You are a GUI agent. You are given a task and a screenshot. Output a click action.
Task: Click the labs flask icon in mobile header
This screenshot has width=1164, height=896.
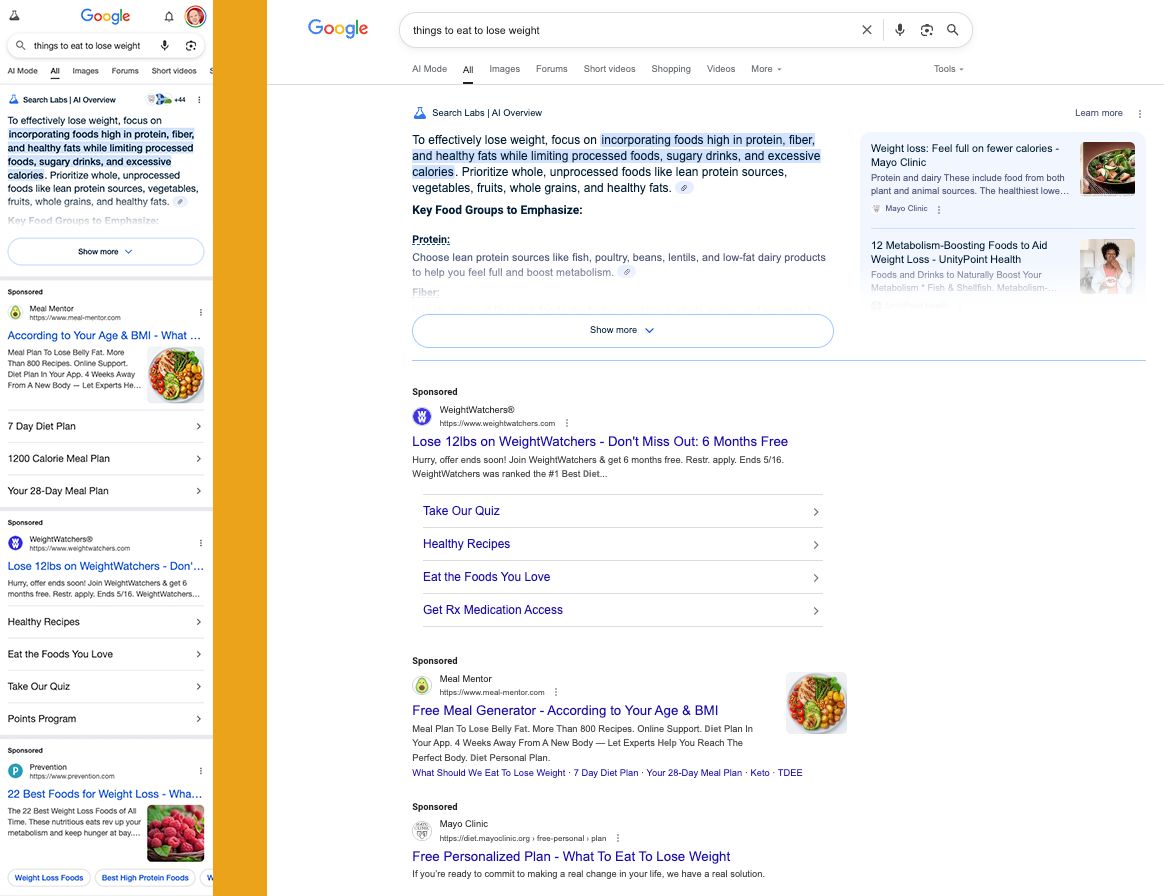(14, 16)
